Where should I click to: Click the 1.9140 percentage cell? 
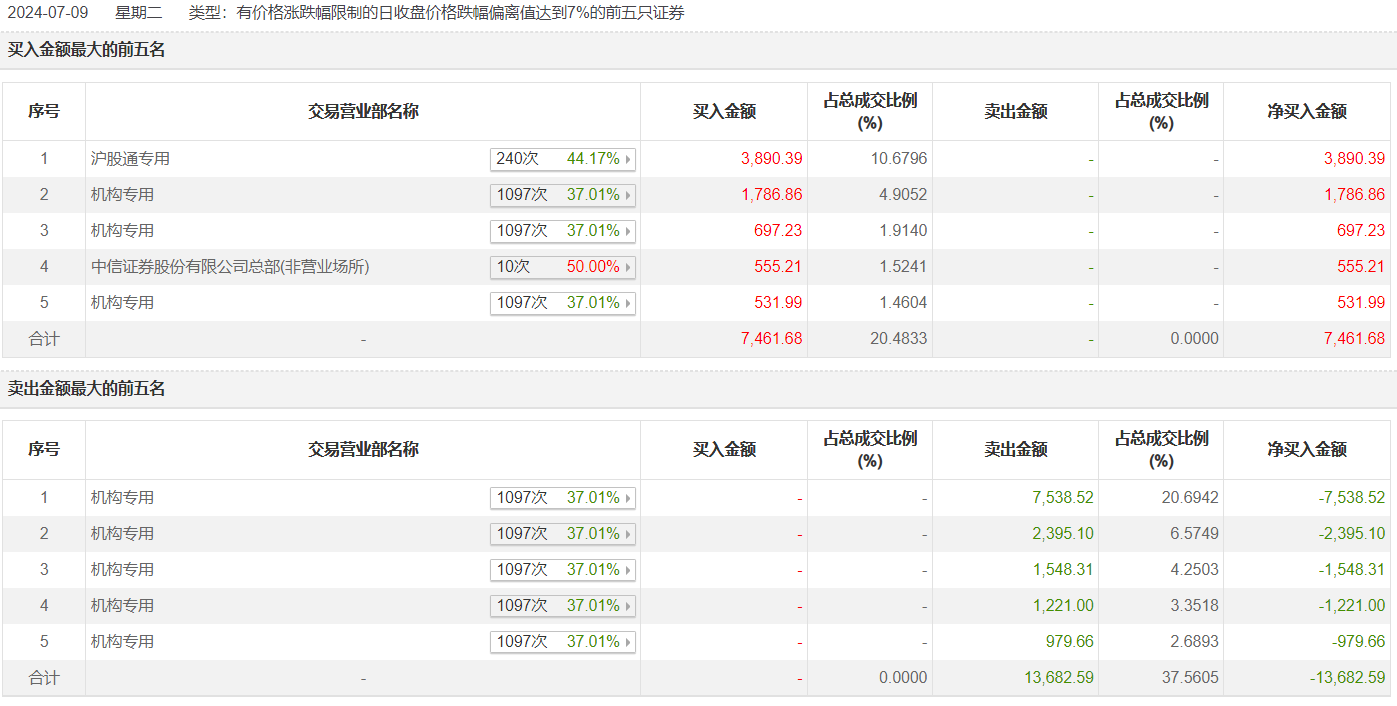click(x=903, y=231)
